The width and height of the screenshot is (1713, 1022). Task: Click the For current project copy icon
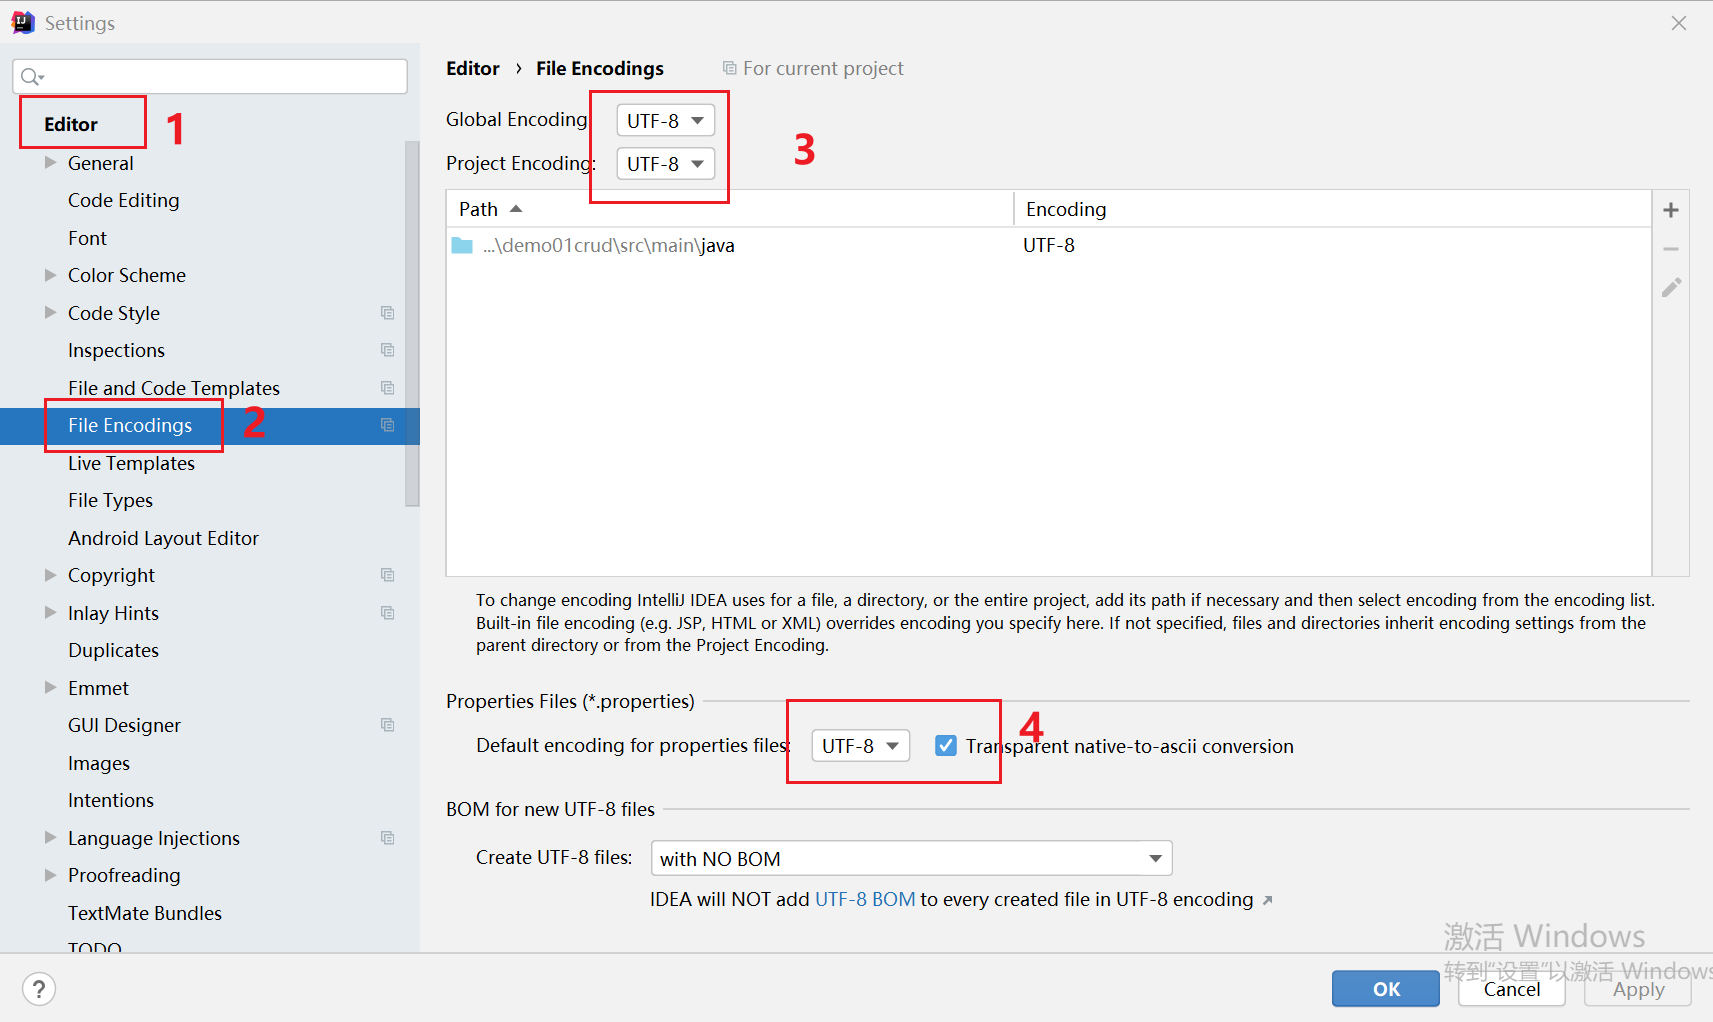click(730, 68)
